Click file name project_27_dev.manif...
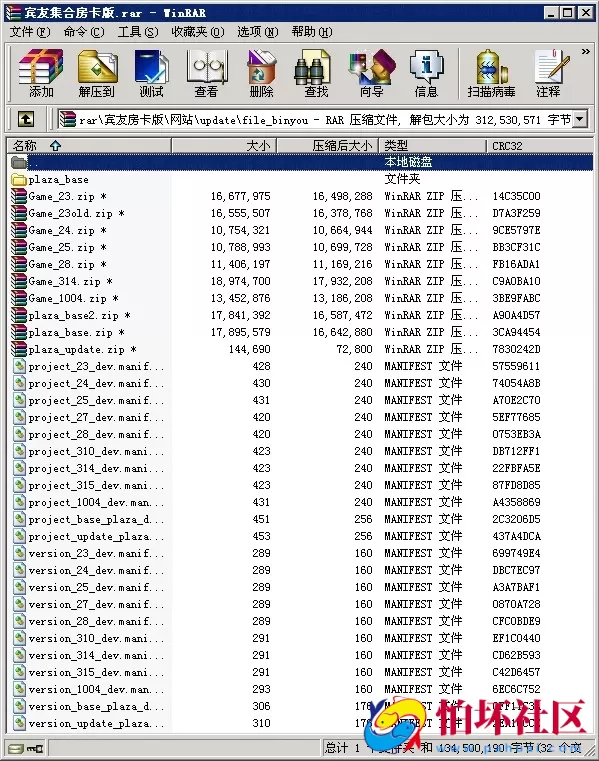The width and height of the screenshot is (599, 761). (x=96, y=418)
